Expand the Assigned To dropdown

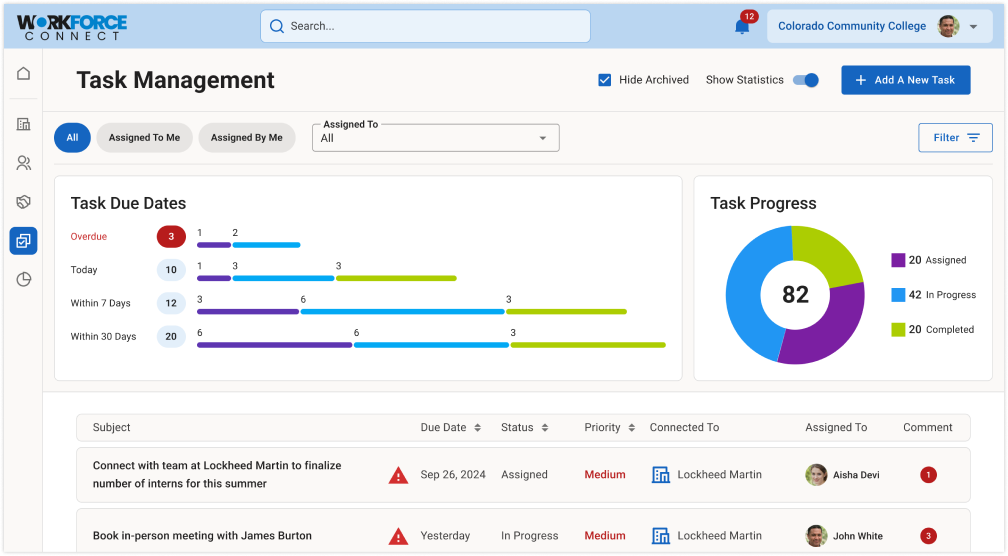click(x=436, y=138)
